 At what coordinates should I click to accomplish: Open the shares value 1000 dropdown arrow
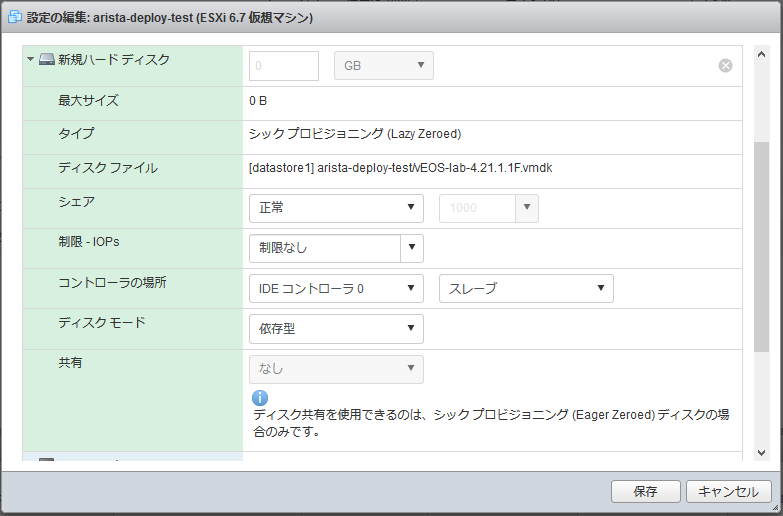(x=527, y=207)
